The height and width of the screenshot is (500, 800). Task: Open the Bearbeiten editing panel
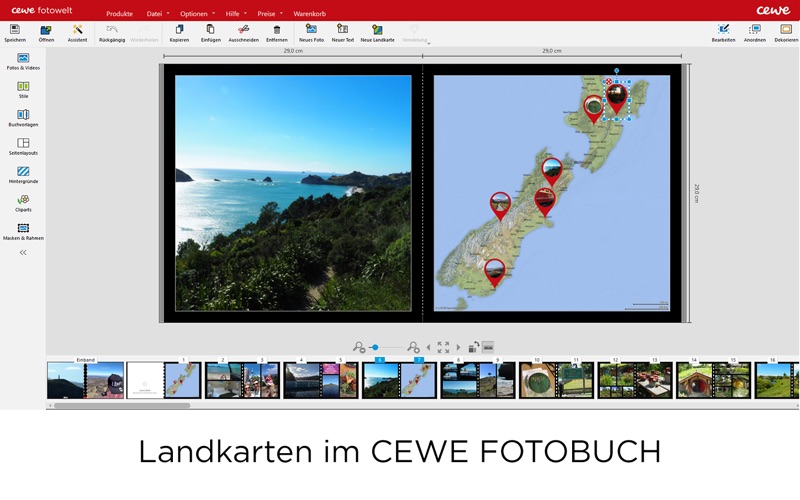(723, 33)
